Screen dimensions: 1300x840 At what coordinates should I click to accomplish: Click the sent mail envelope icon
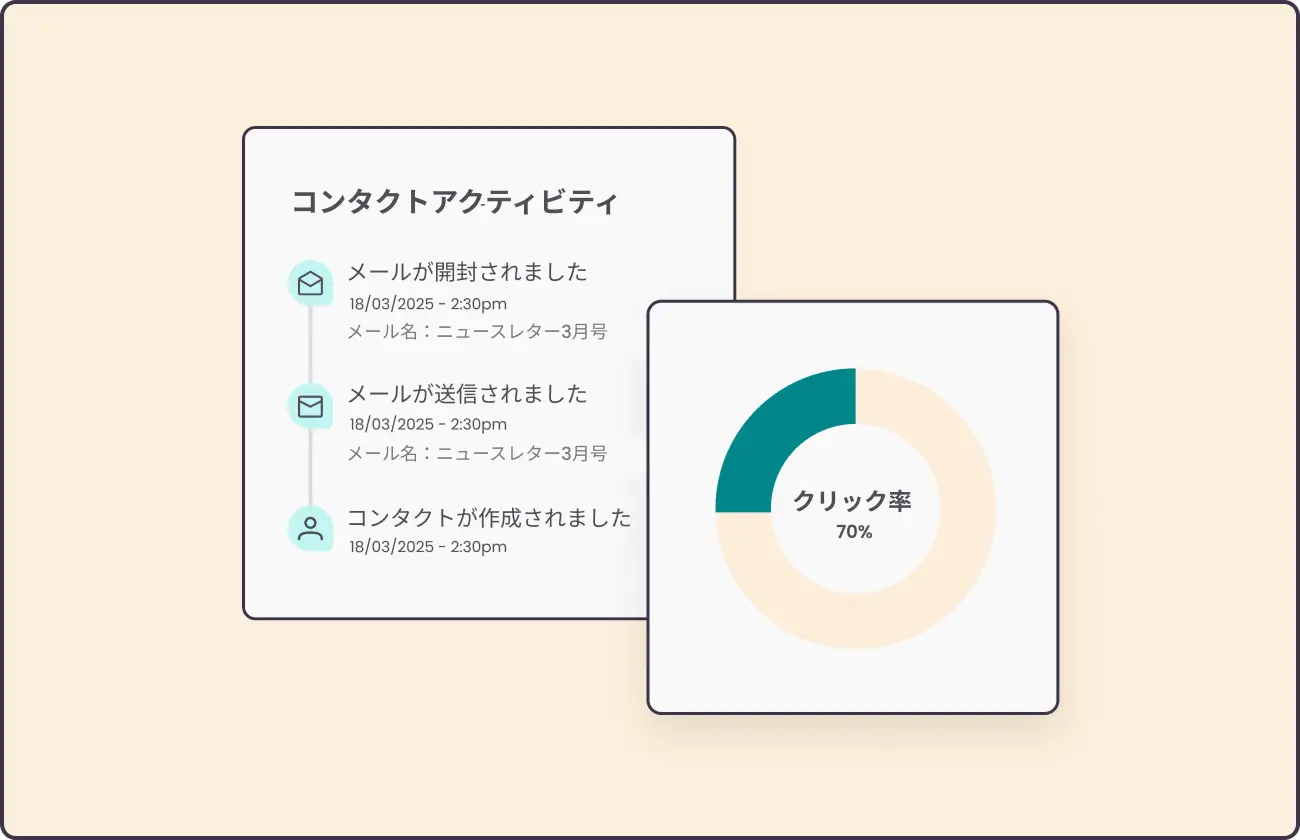click(311, 406)
